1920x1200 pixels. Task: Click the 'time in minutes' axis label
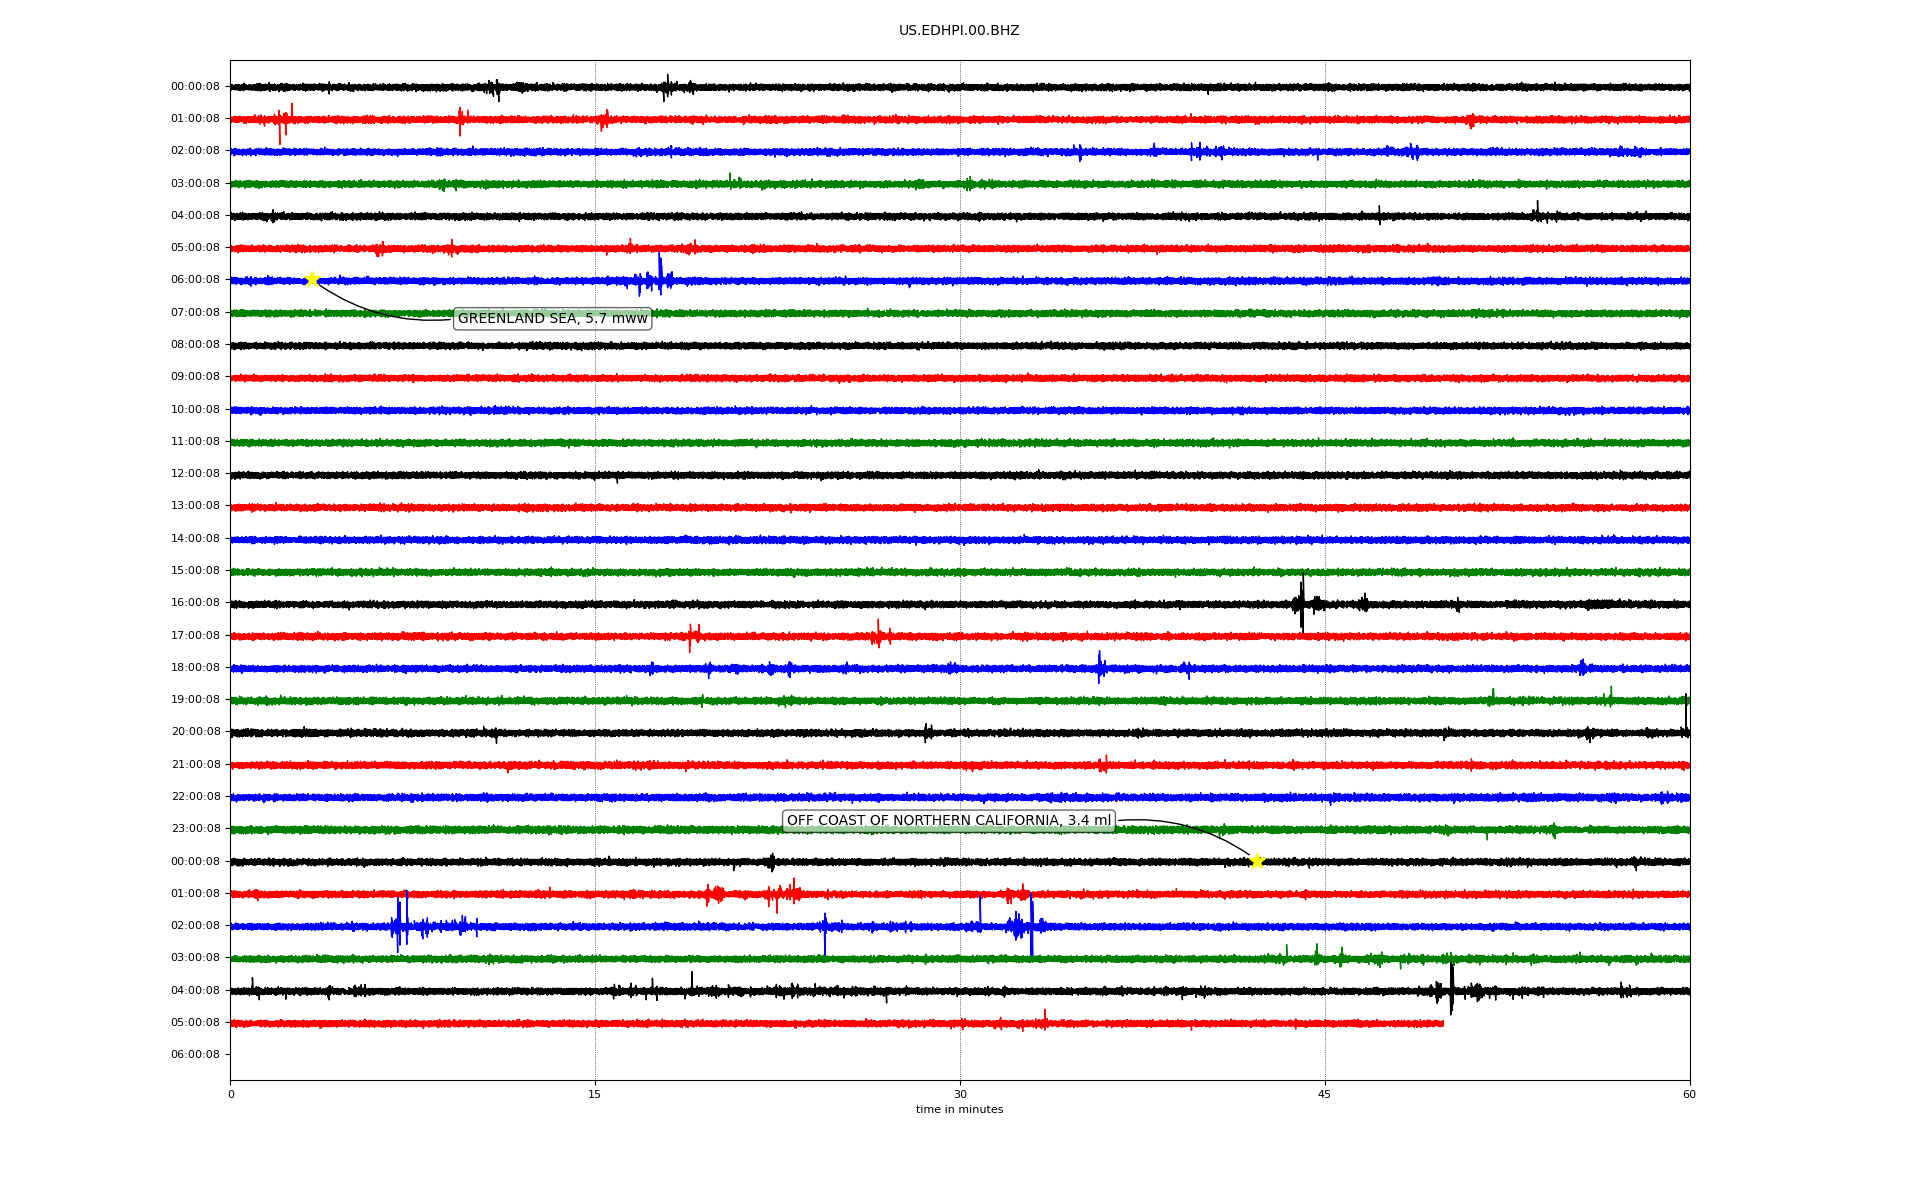coord(959,1110)
